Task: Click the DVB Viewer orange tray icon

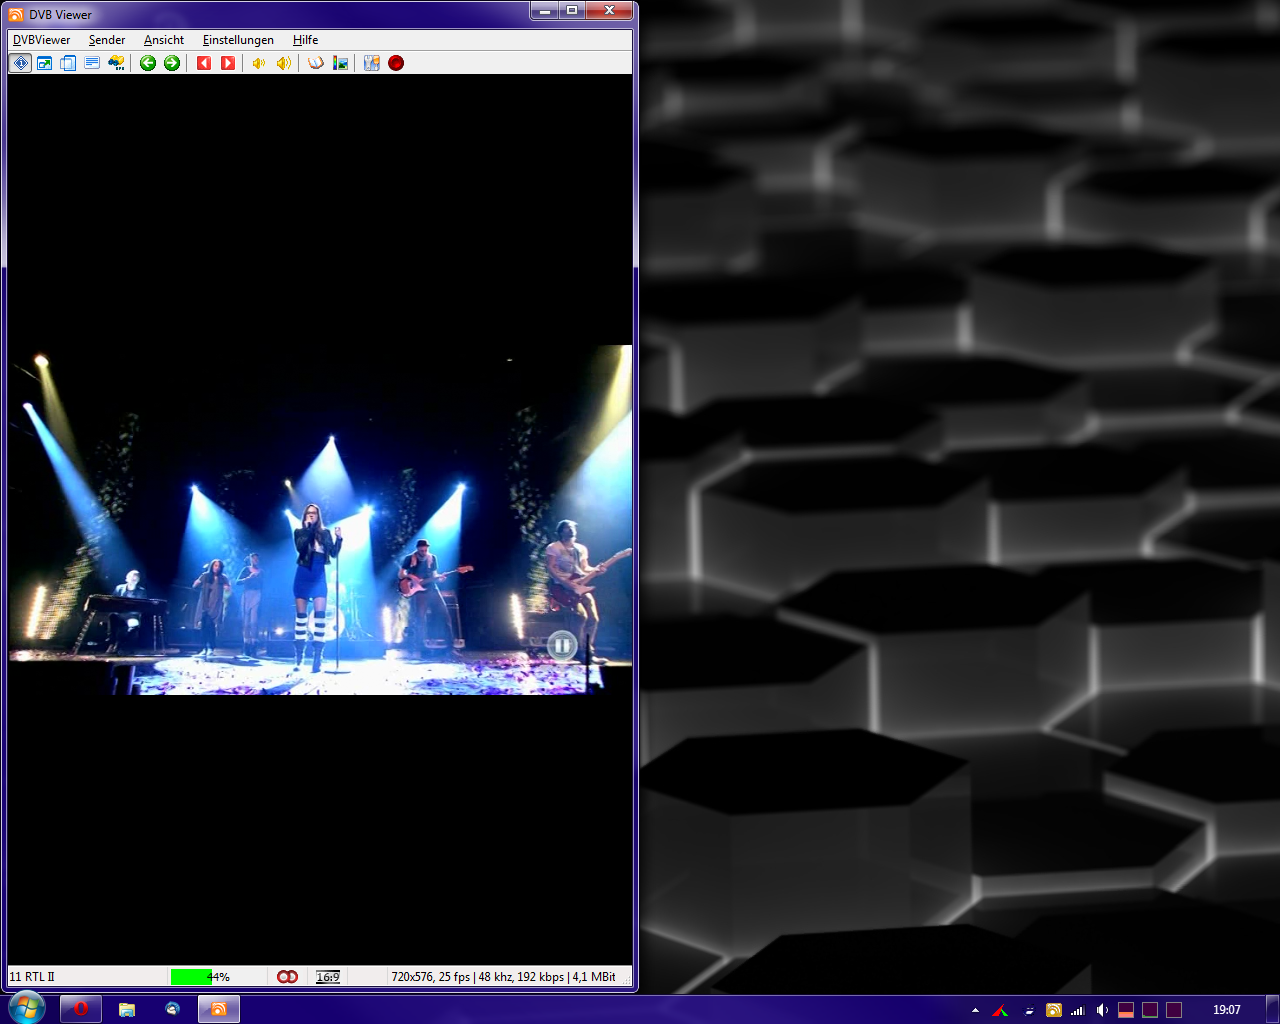Action: pyautogui.click(x=1053, y=1010)
